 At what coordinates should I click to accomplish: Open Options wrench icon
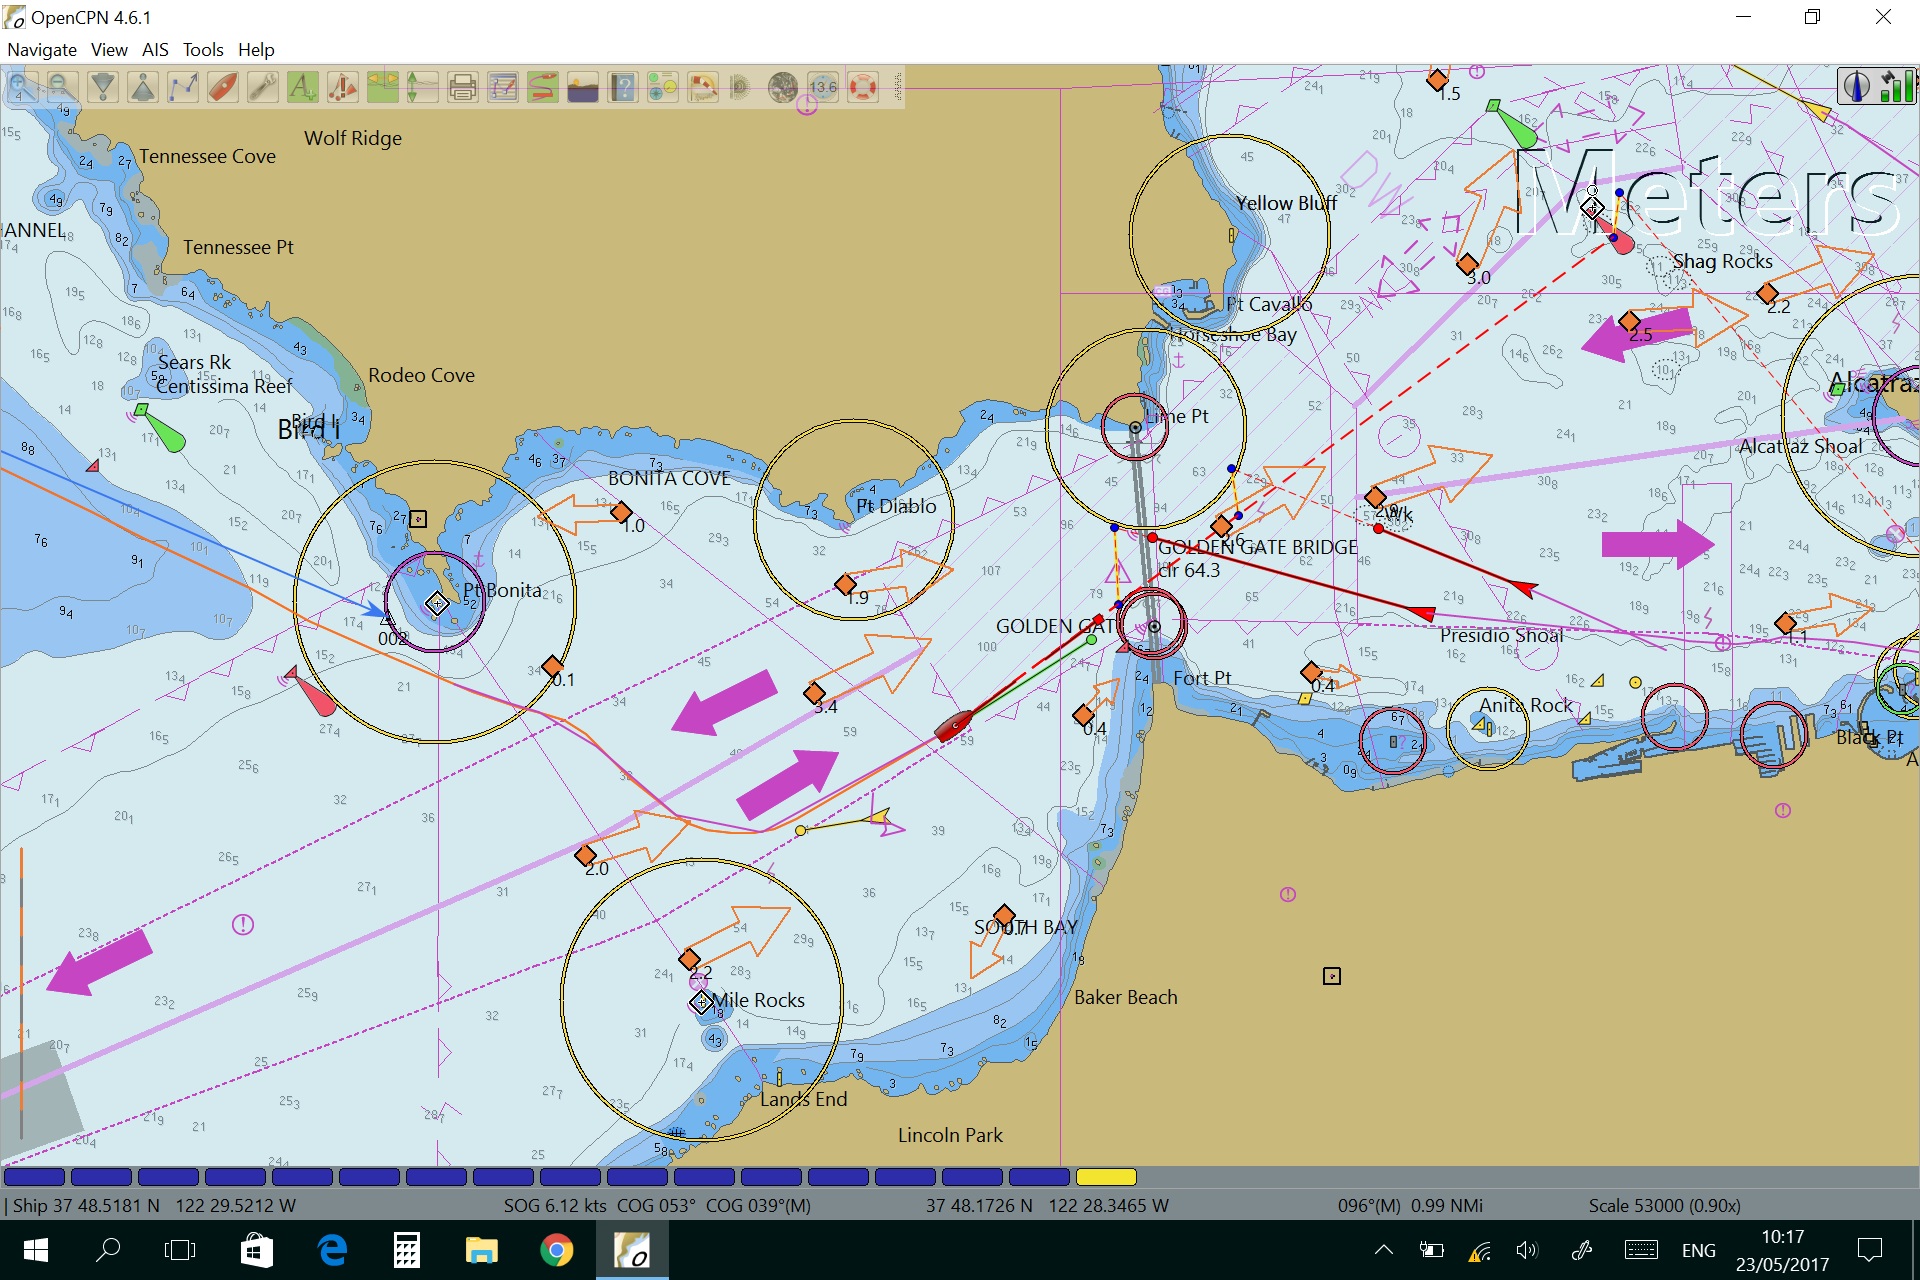click(x=262, y=88)
